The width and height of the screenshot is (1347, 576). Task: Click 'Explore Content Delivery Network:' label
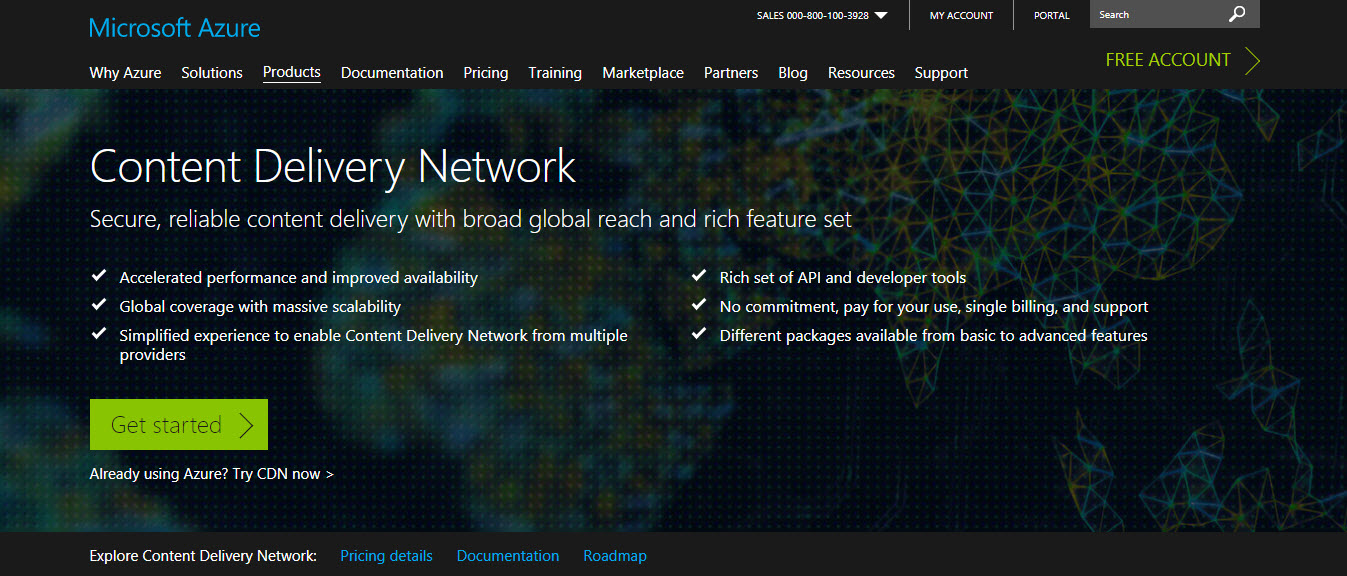tap(203, 556)
